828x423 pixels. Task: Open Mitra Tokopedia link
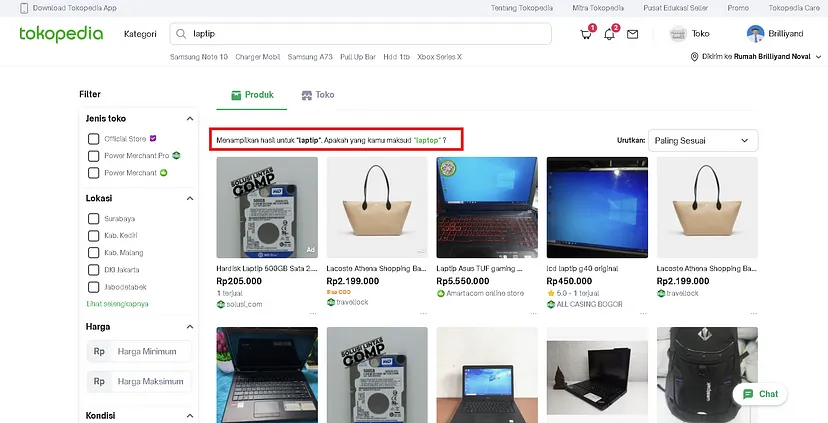tap(598, 8)
